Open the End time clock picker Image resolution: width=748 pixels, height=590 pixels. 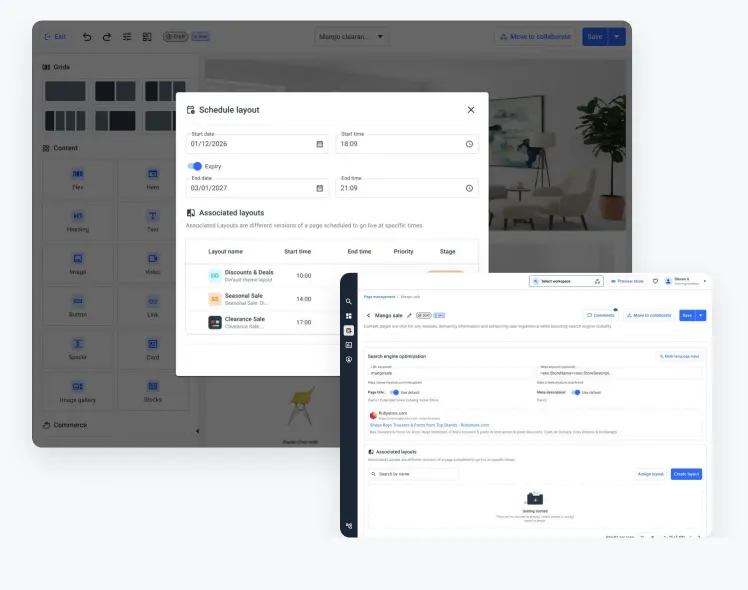(469, 188)
